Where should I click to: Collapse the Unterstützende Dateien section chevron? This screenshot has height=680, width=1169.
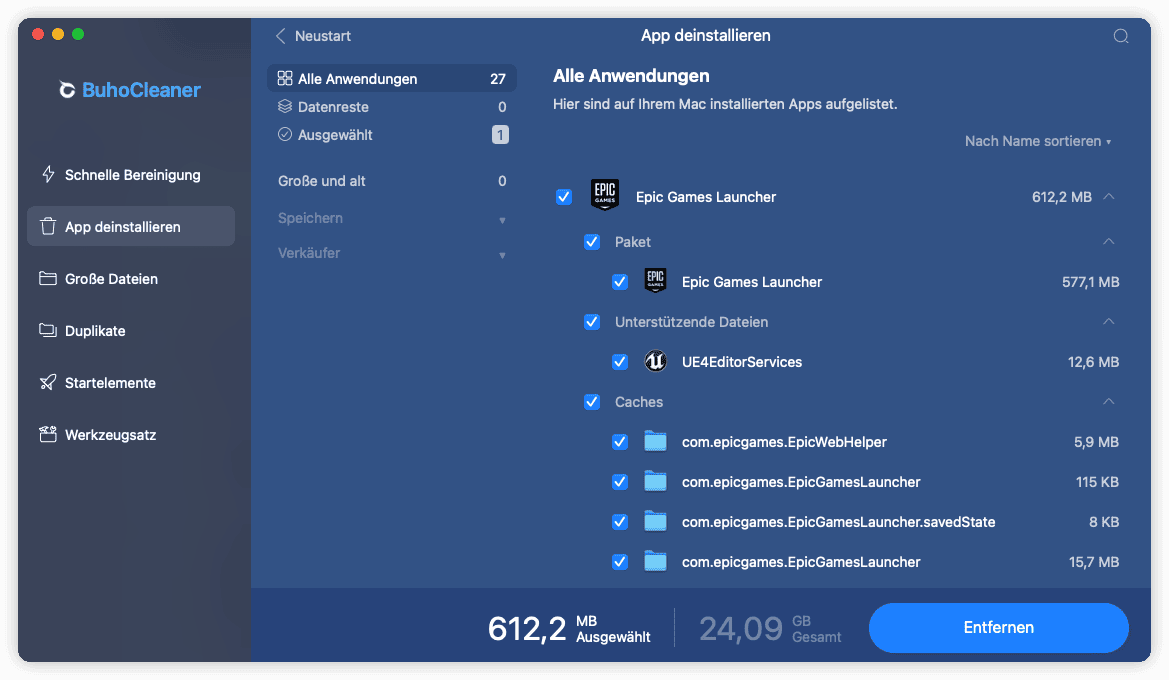click(x=1109, y=321)
